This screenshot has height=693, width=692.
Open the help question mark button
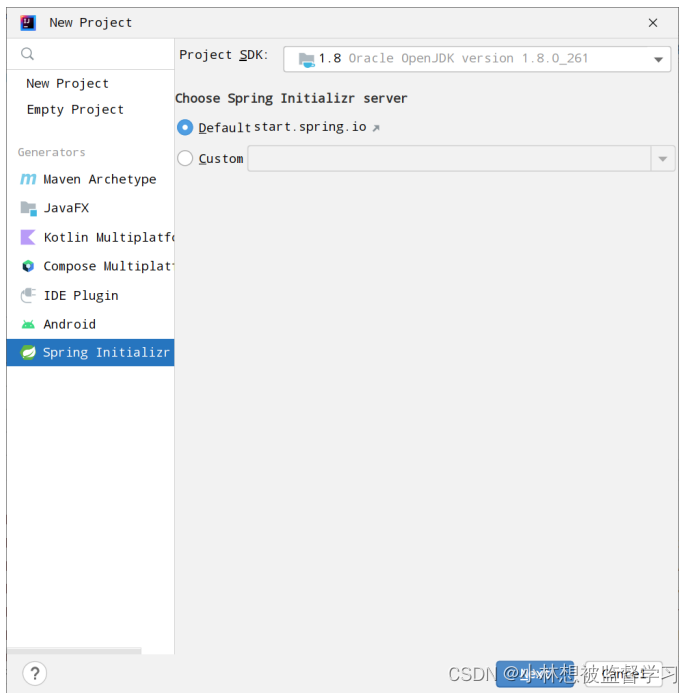[x=35, y=674]
